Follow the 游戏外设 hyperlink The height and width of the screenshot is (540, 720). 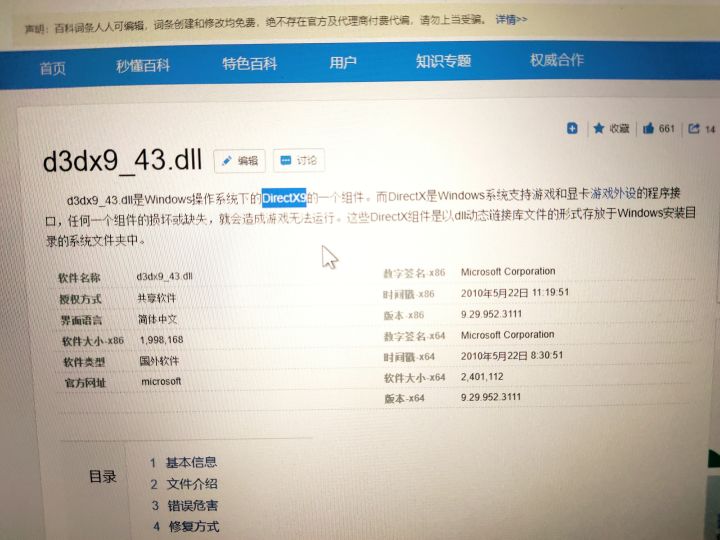(x=613, y=194)
